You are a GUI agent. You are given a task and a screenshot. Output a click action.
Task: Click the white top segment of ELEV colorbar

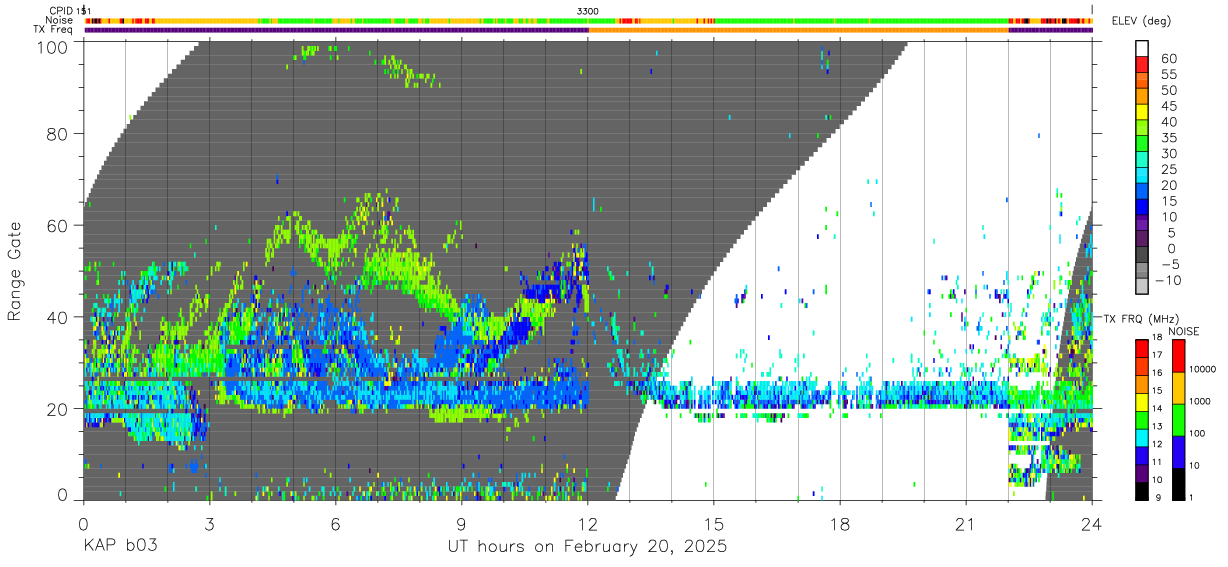[1142, 49]
